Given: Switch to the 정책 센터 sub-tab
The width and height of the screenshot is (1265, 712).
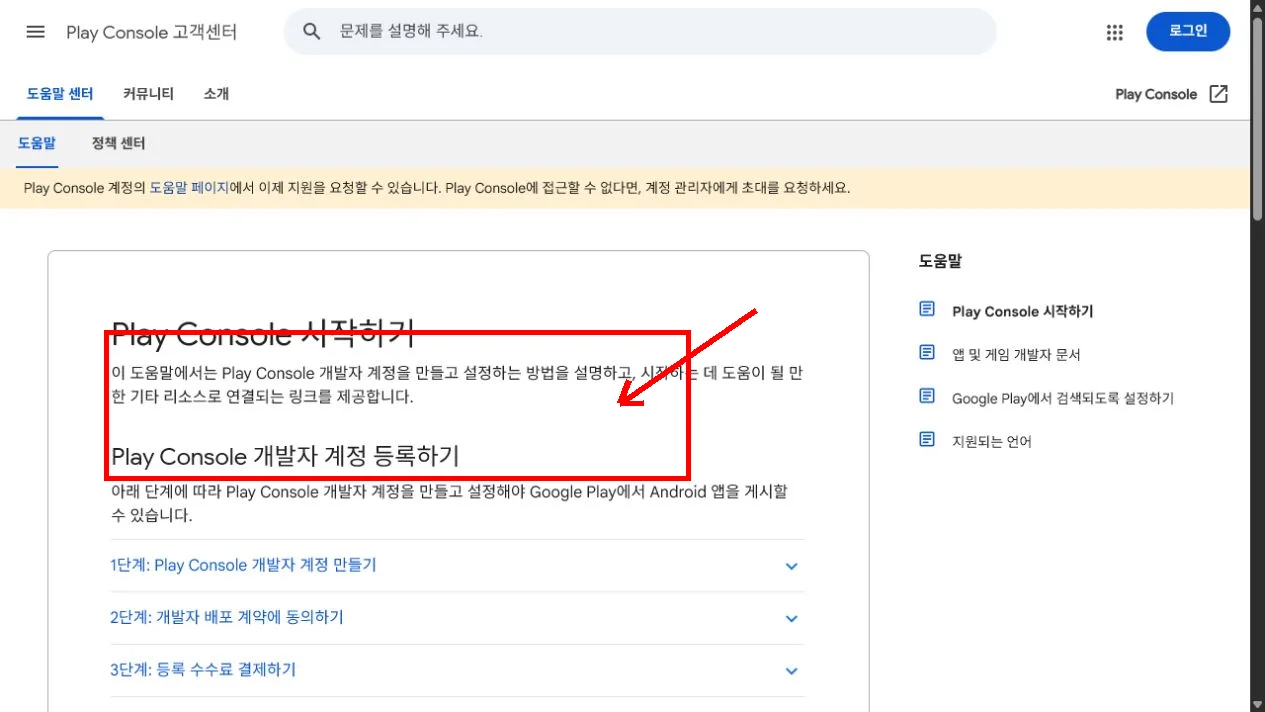Looking at the screenshot, I should [x=118, y=143].
